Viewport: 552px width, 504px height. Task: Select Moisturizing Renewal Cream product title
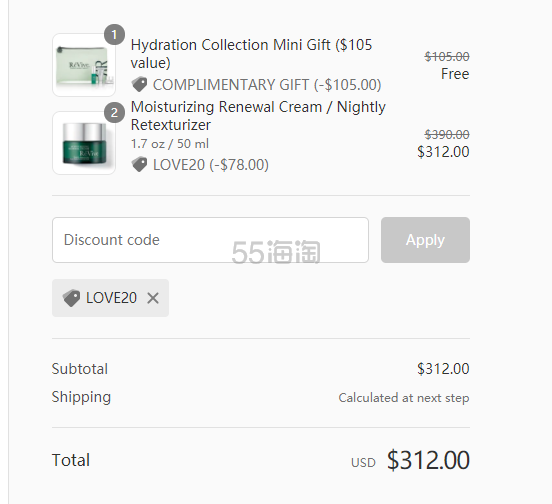pos(258,116)
